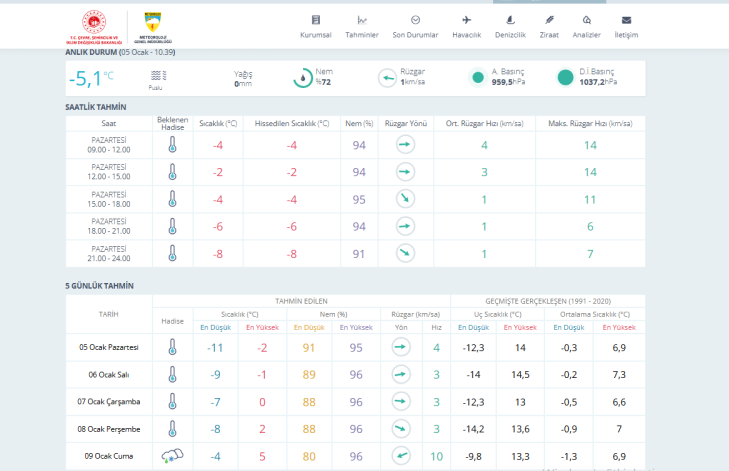729x471 pixels.
Task: Click the Tahminler chart icon
Action: (x=362, y=20)
